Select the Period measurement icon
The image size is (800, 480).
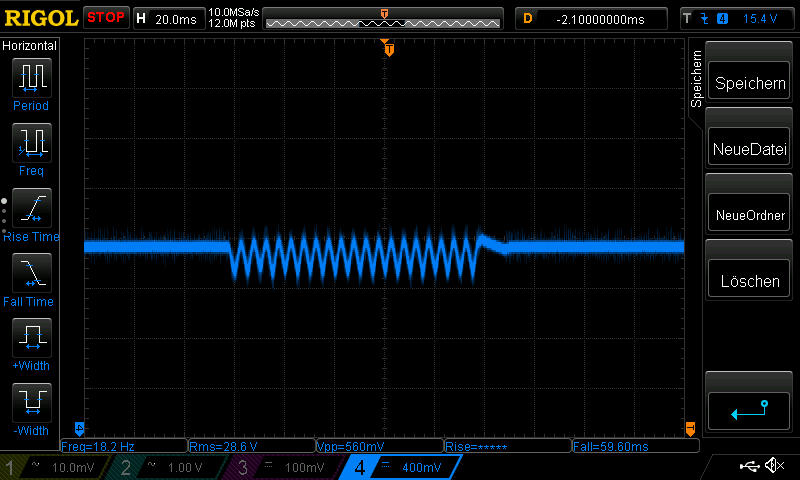32,77
